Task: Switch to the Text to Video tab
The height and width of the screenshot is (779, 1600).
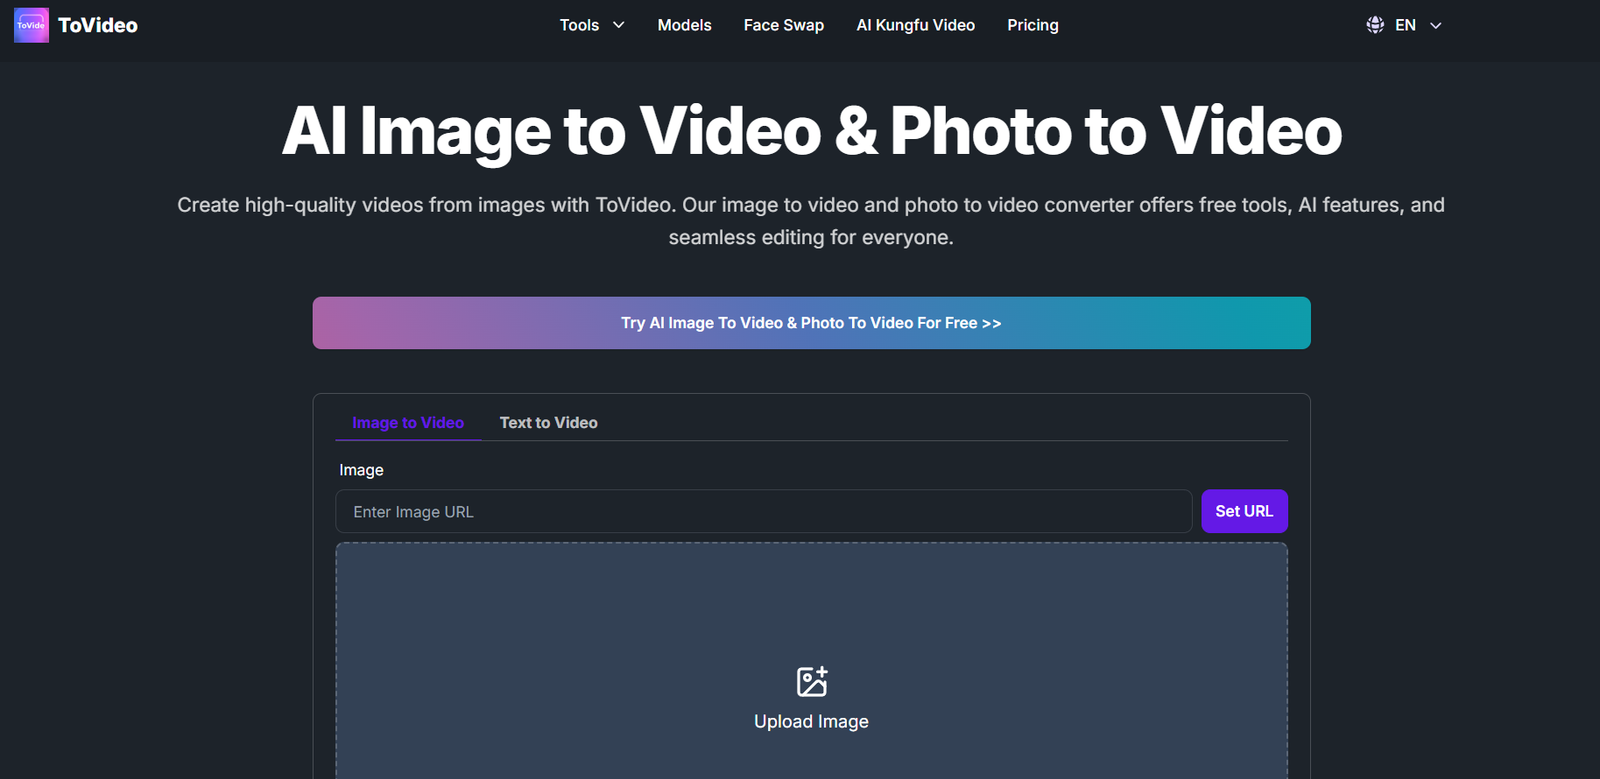Action: [x=548, y=423]
